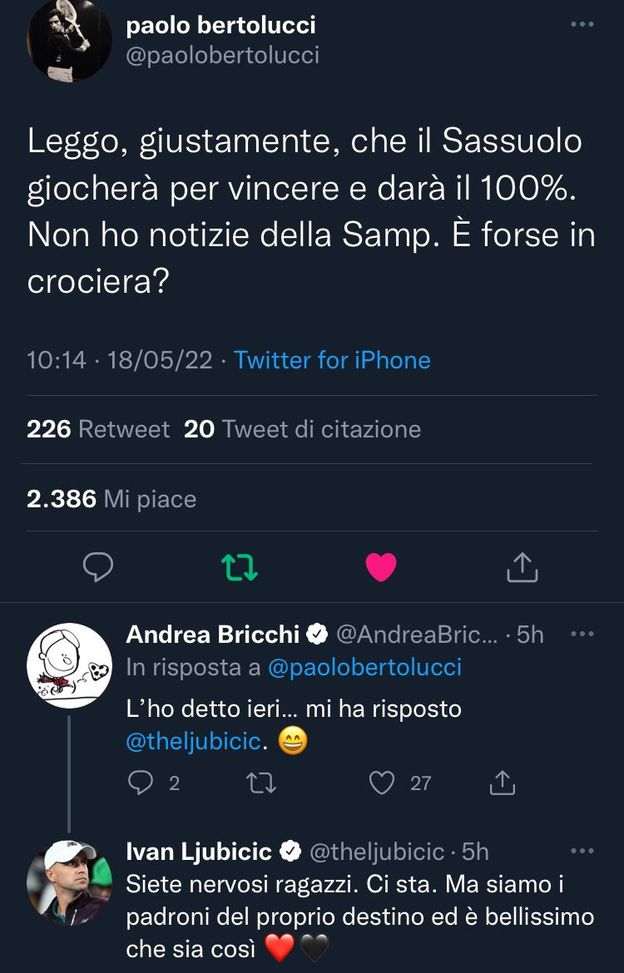The width and height of the screenshot is (624, 973).
Task: Retweet Paolo Bertolucci's tweet
Action: coord(238,567)
